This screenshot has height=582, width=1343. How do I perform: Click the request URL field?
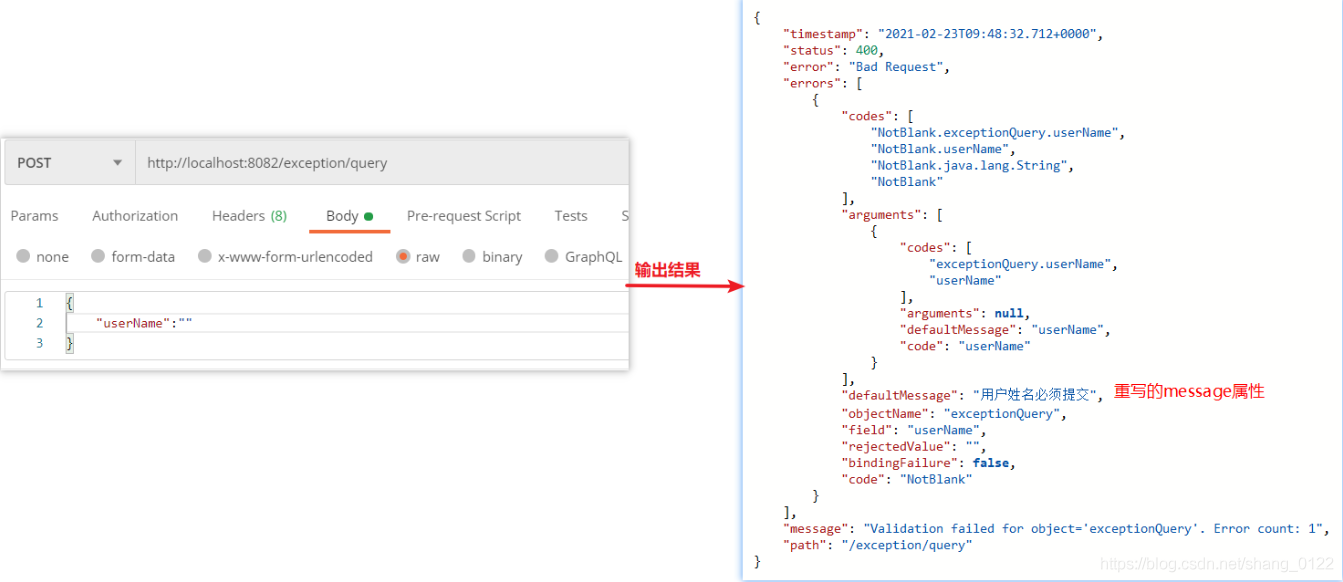(382, 163)
